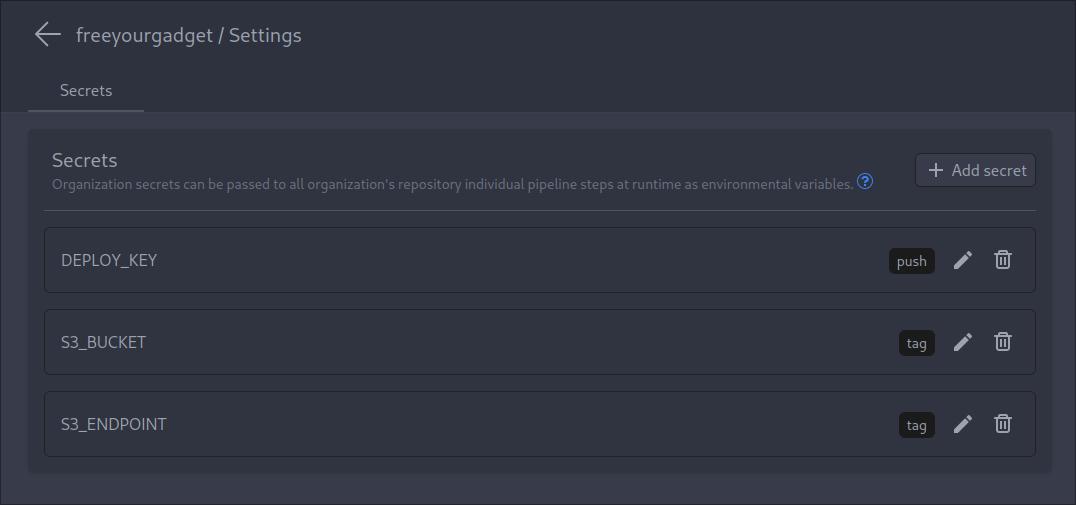The width and height of the screenshot is (1076, 505).
Task: Click the organization secrets description text
Action: [453, 184]
